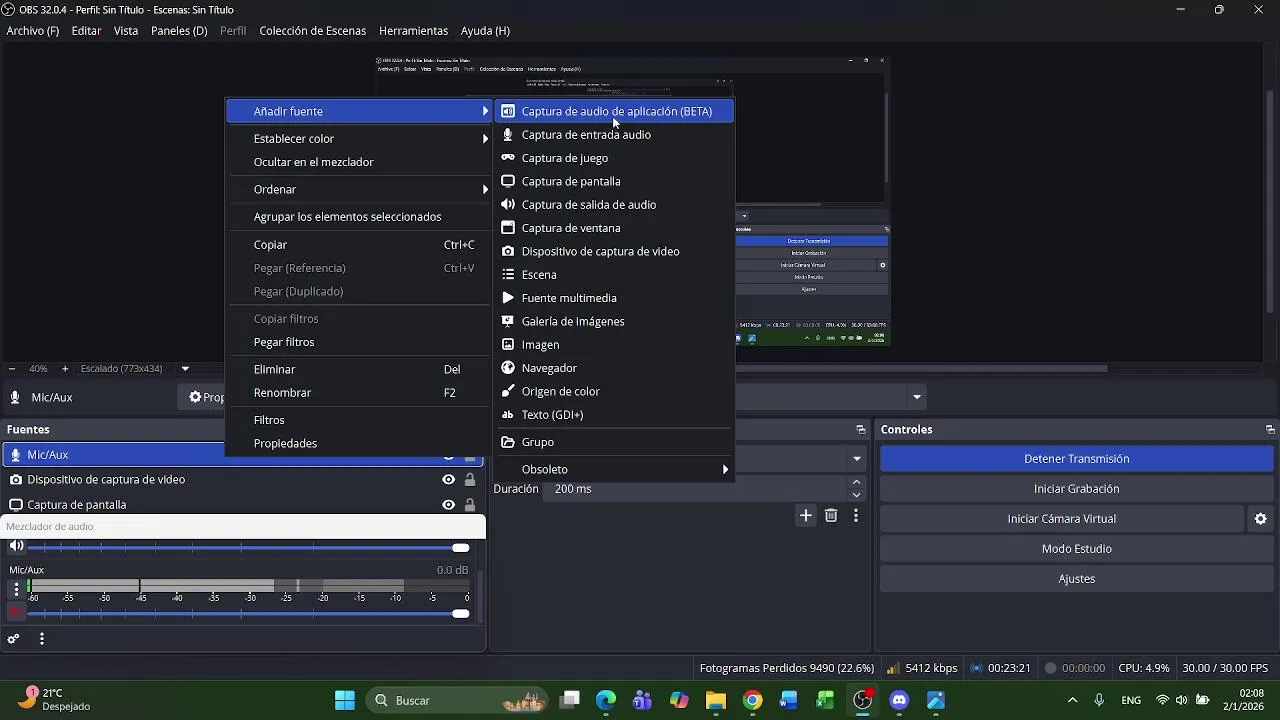Add a transition with plus button
This screenshot has height=720, width=1280.
pos(805,516)
